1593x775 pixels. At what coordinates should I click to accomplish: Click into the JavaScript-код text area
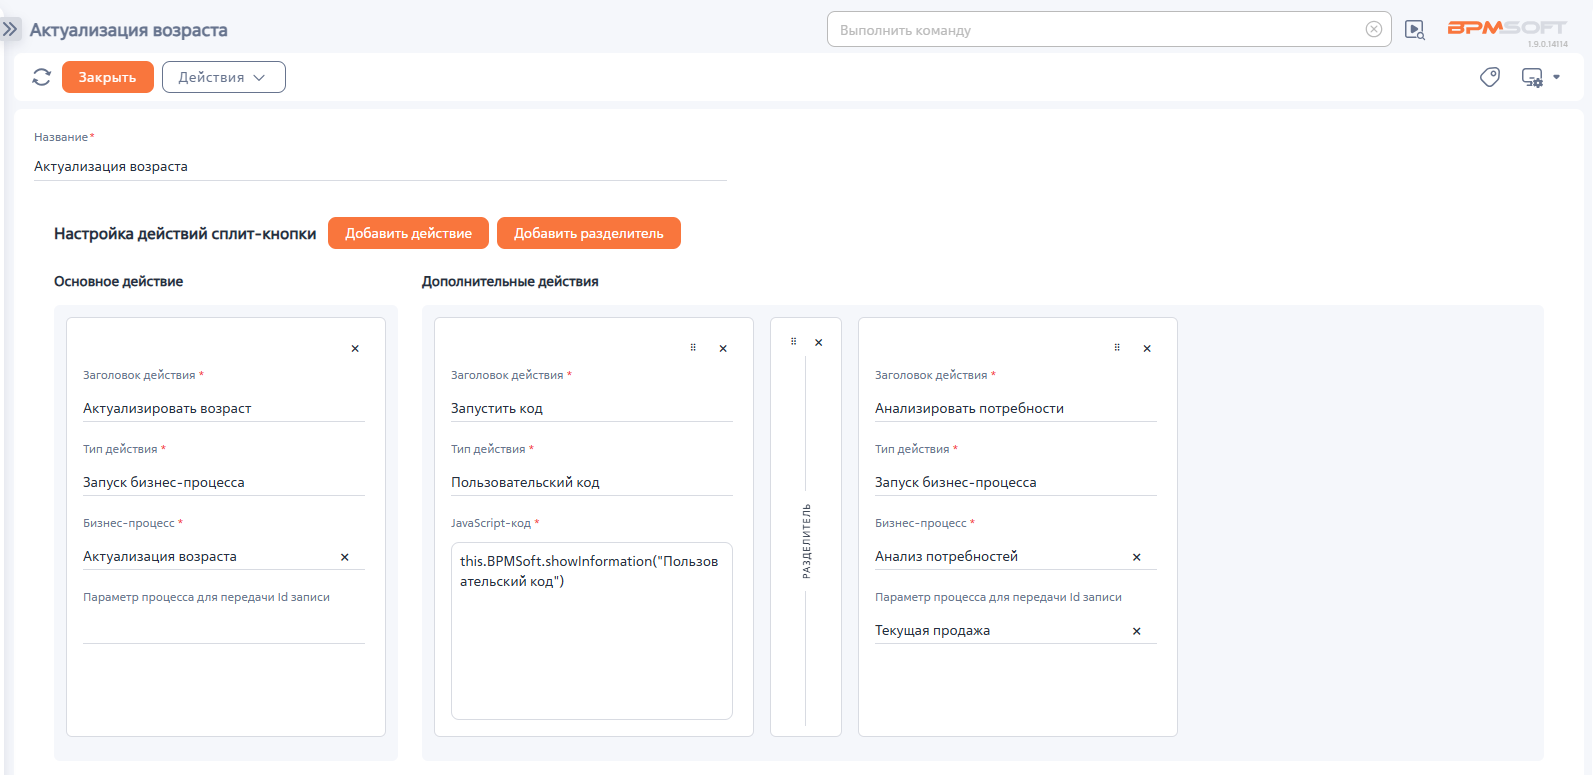click(x=592, y=630)
